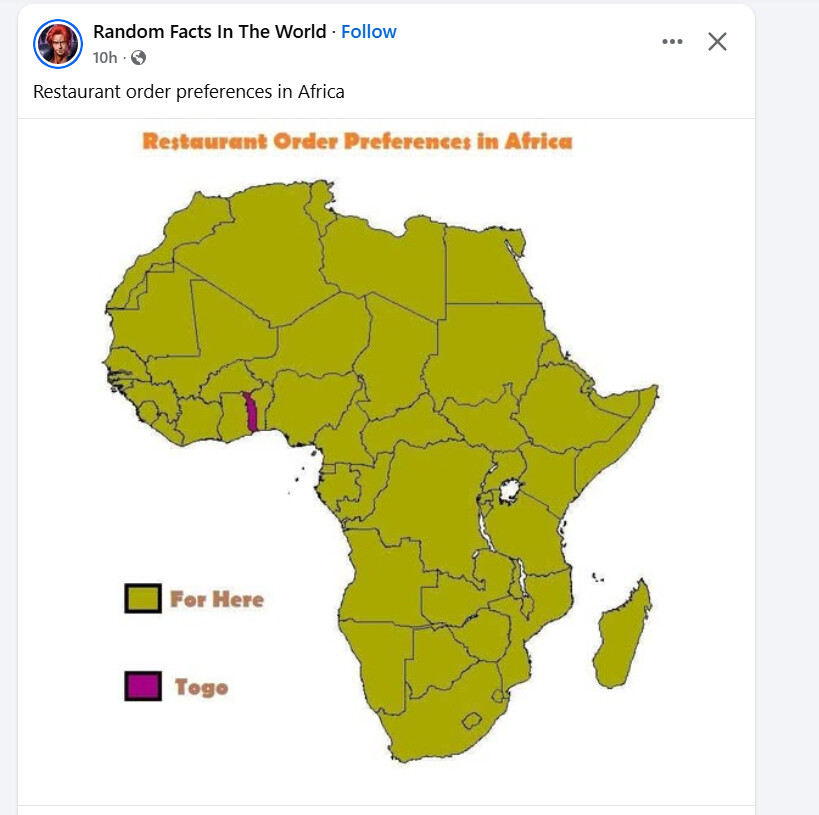The image size is (819, 815).
Task: Click purple-highlighted Togo on the map
Action: coord(250,411)
